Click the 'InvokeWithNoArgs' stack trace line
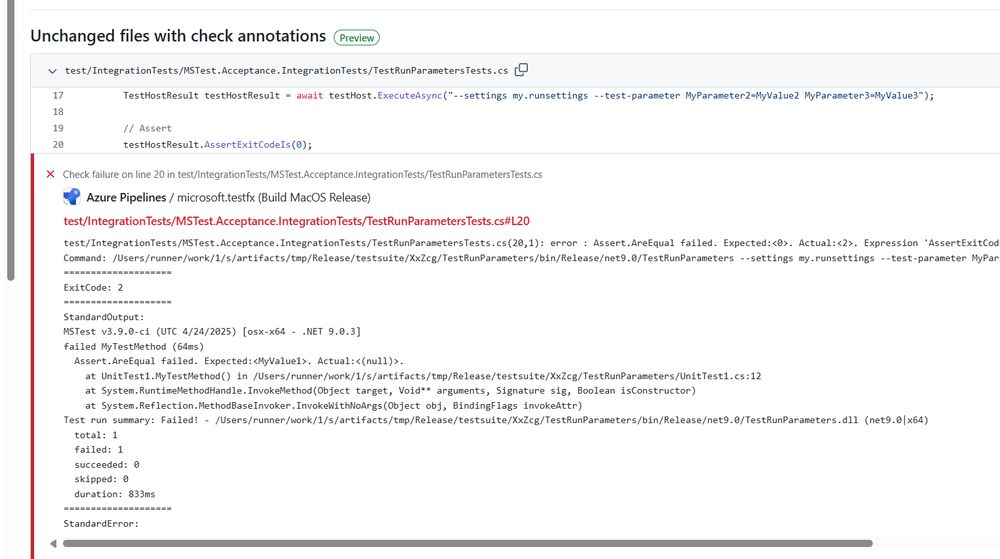This screenshot has height=559, width=1000. [334, 405]
